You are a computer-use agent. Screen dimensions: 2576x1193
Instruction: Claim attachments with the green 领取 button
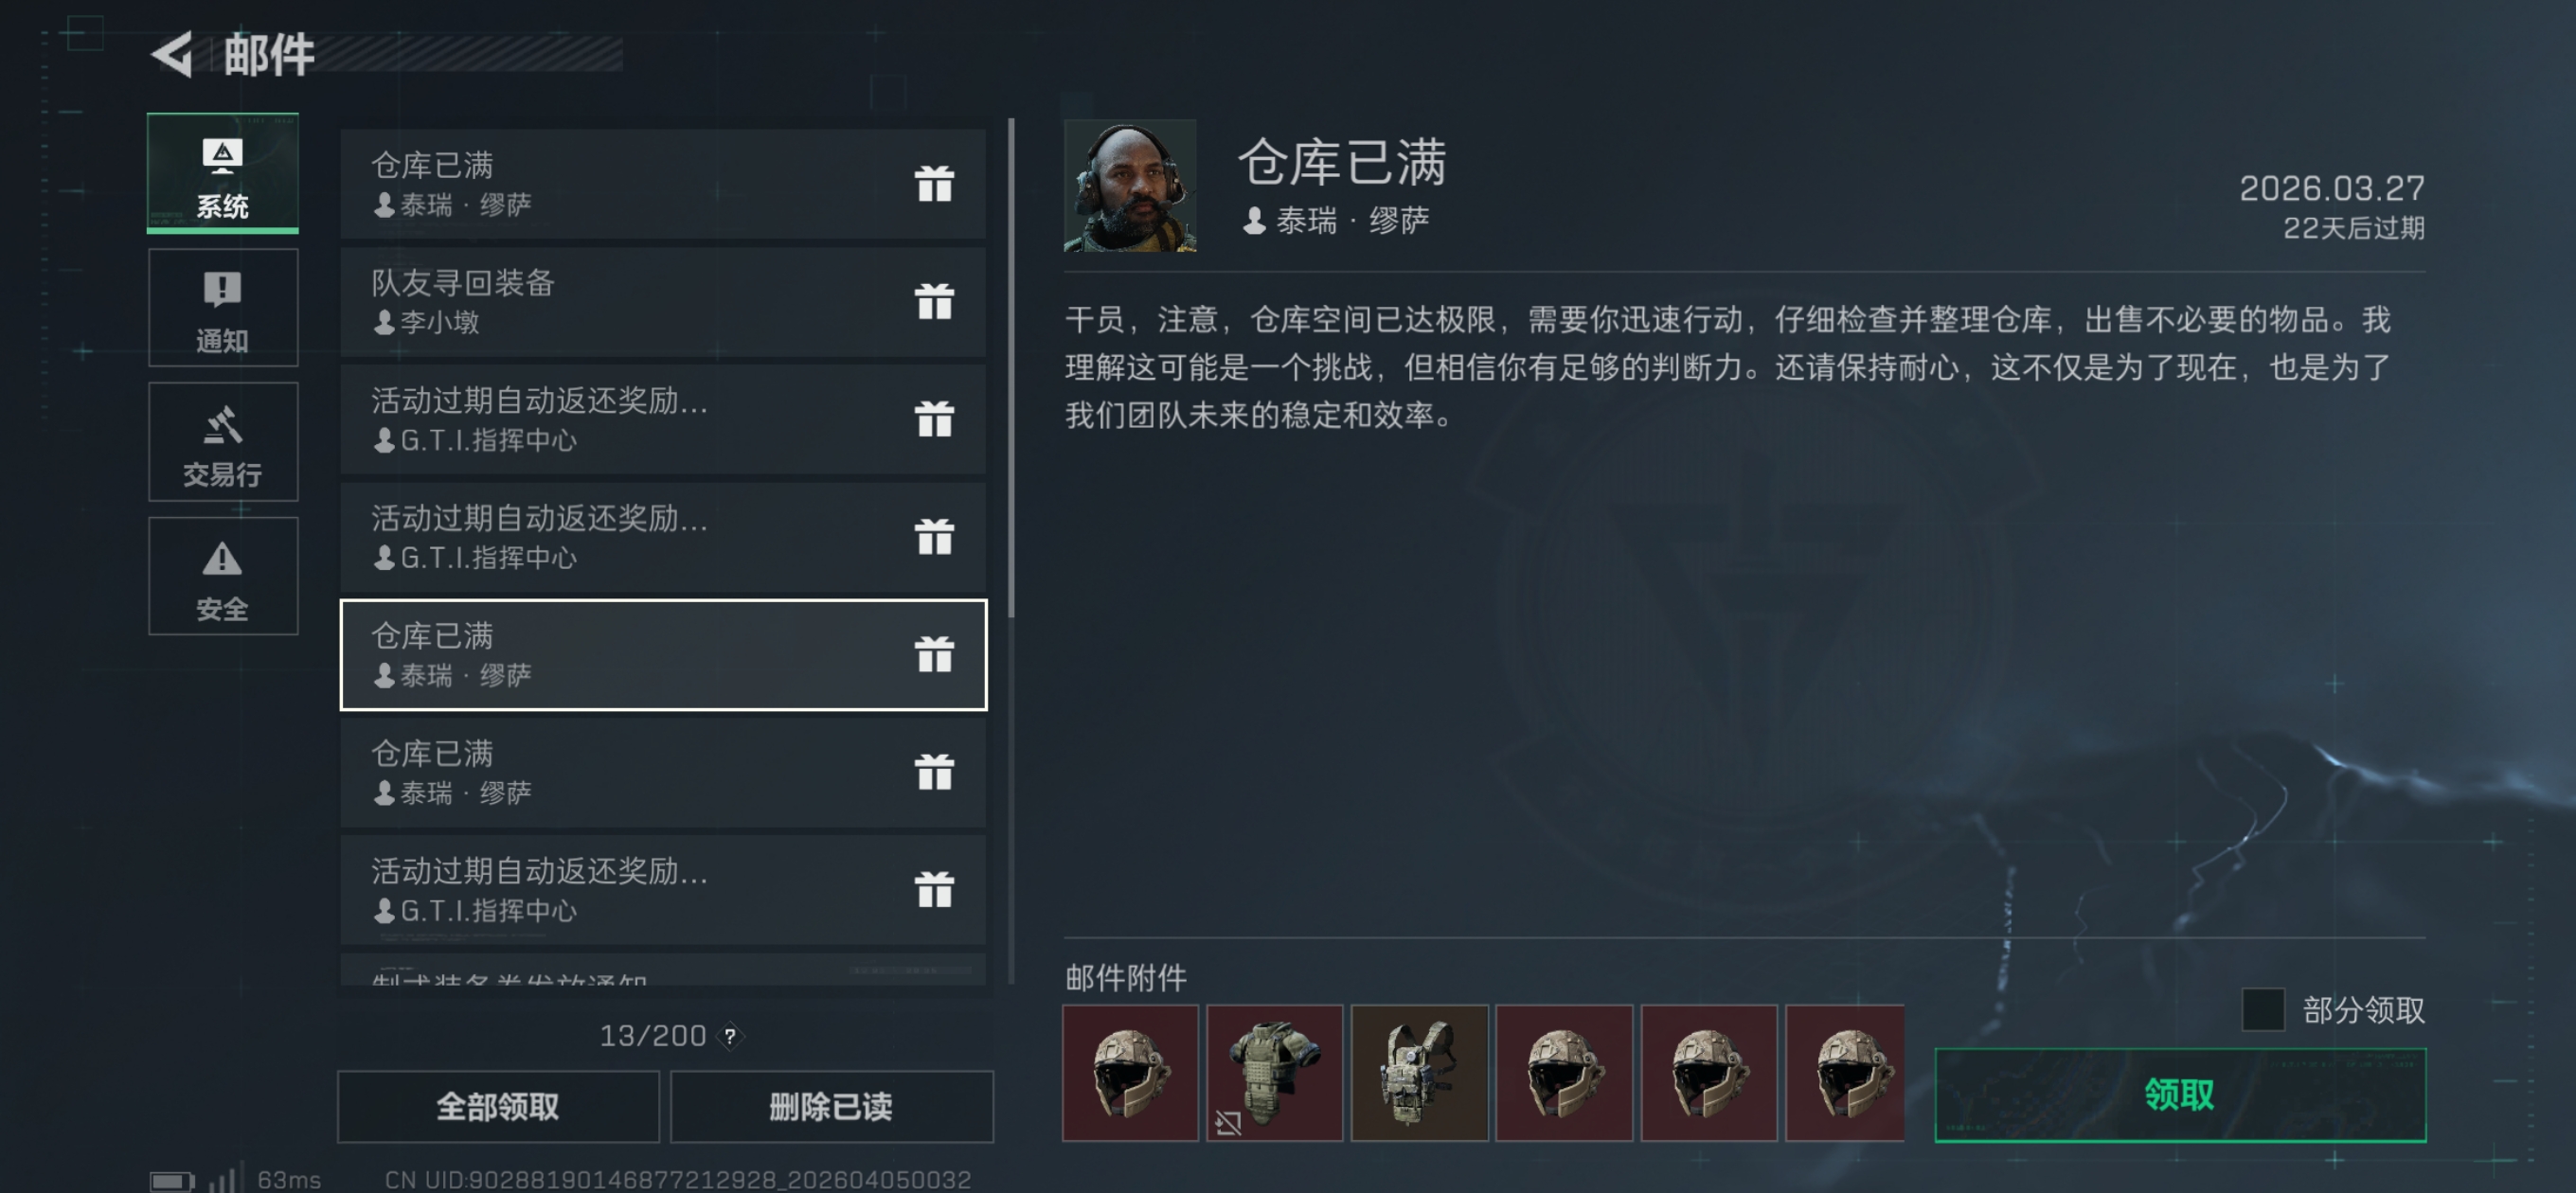pyautogui.click(x=2180, y=1095)
